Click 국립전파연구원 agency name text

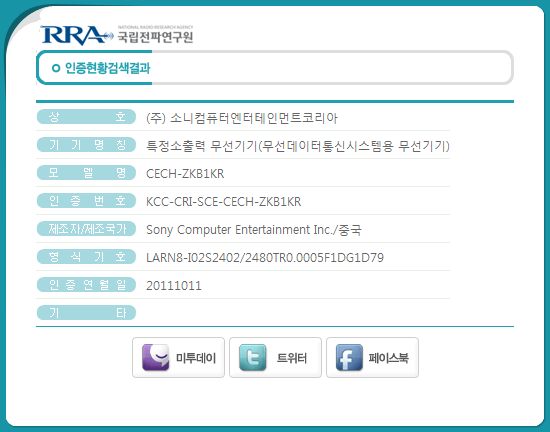[155, 37]
